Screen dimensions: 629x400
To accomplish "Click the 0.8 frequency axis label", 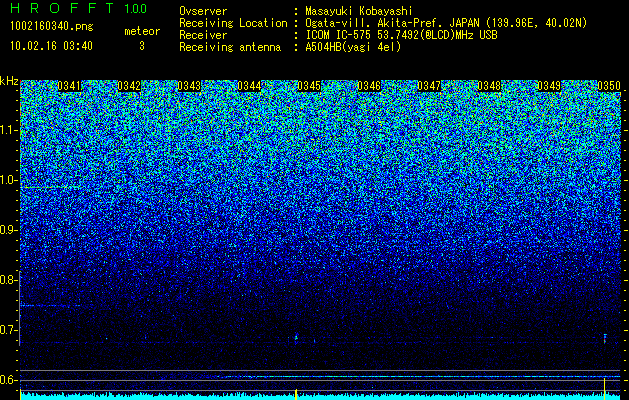I will [x=9, y=280].
